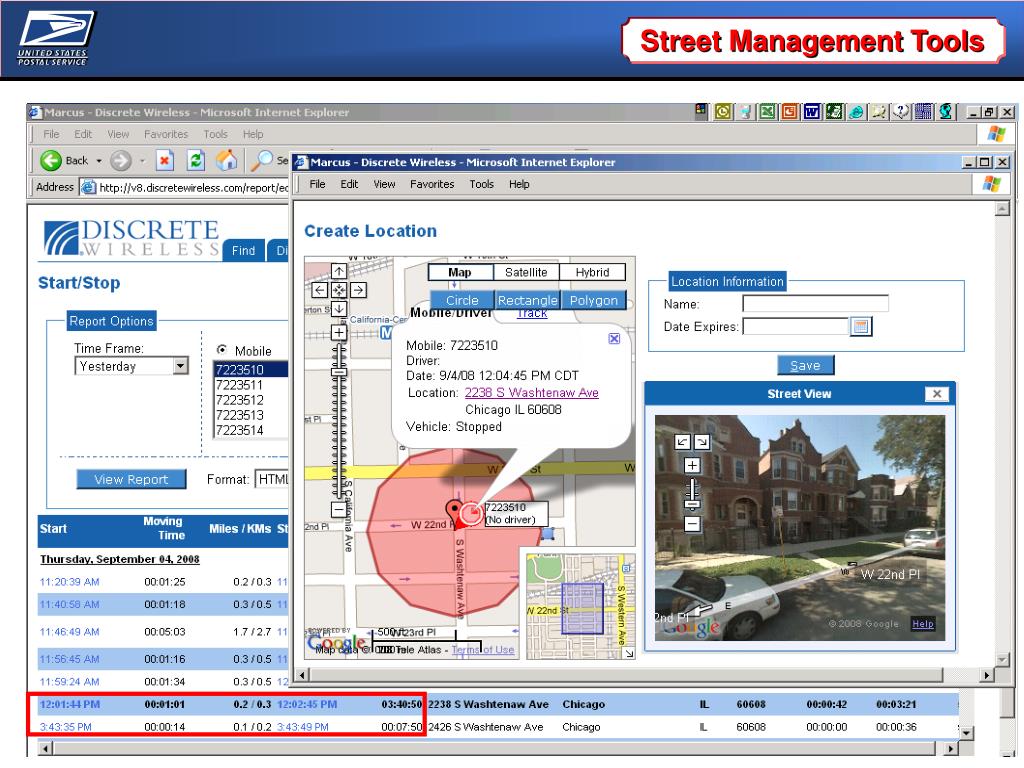Click the red map marker pin

pos(455,514)
